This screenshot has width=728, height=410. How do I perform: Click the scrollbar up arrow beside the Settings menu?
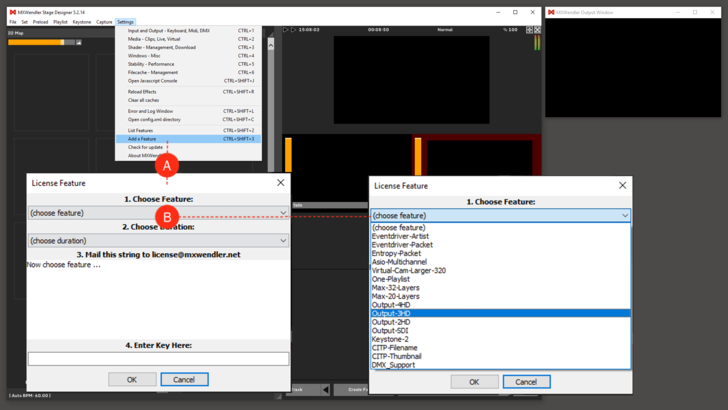[x=271, y=46]
